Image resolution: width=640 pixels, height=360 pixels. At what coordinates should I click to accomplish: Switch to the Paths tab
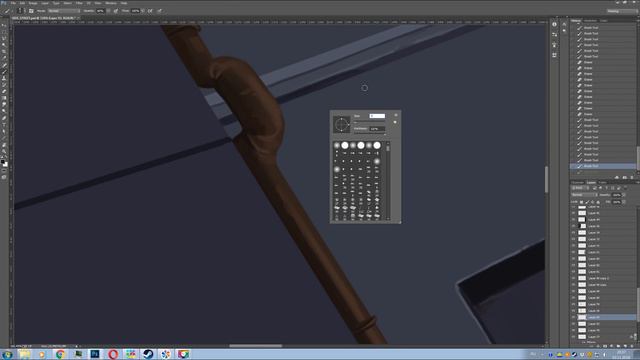coord(602,182)
